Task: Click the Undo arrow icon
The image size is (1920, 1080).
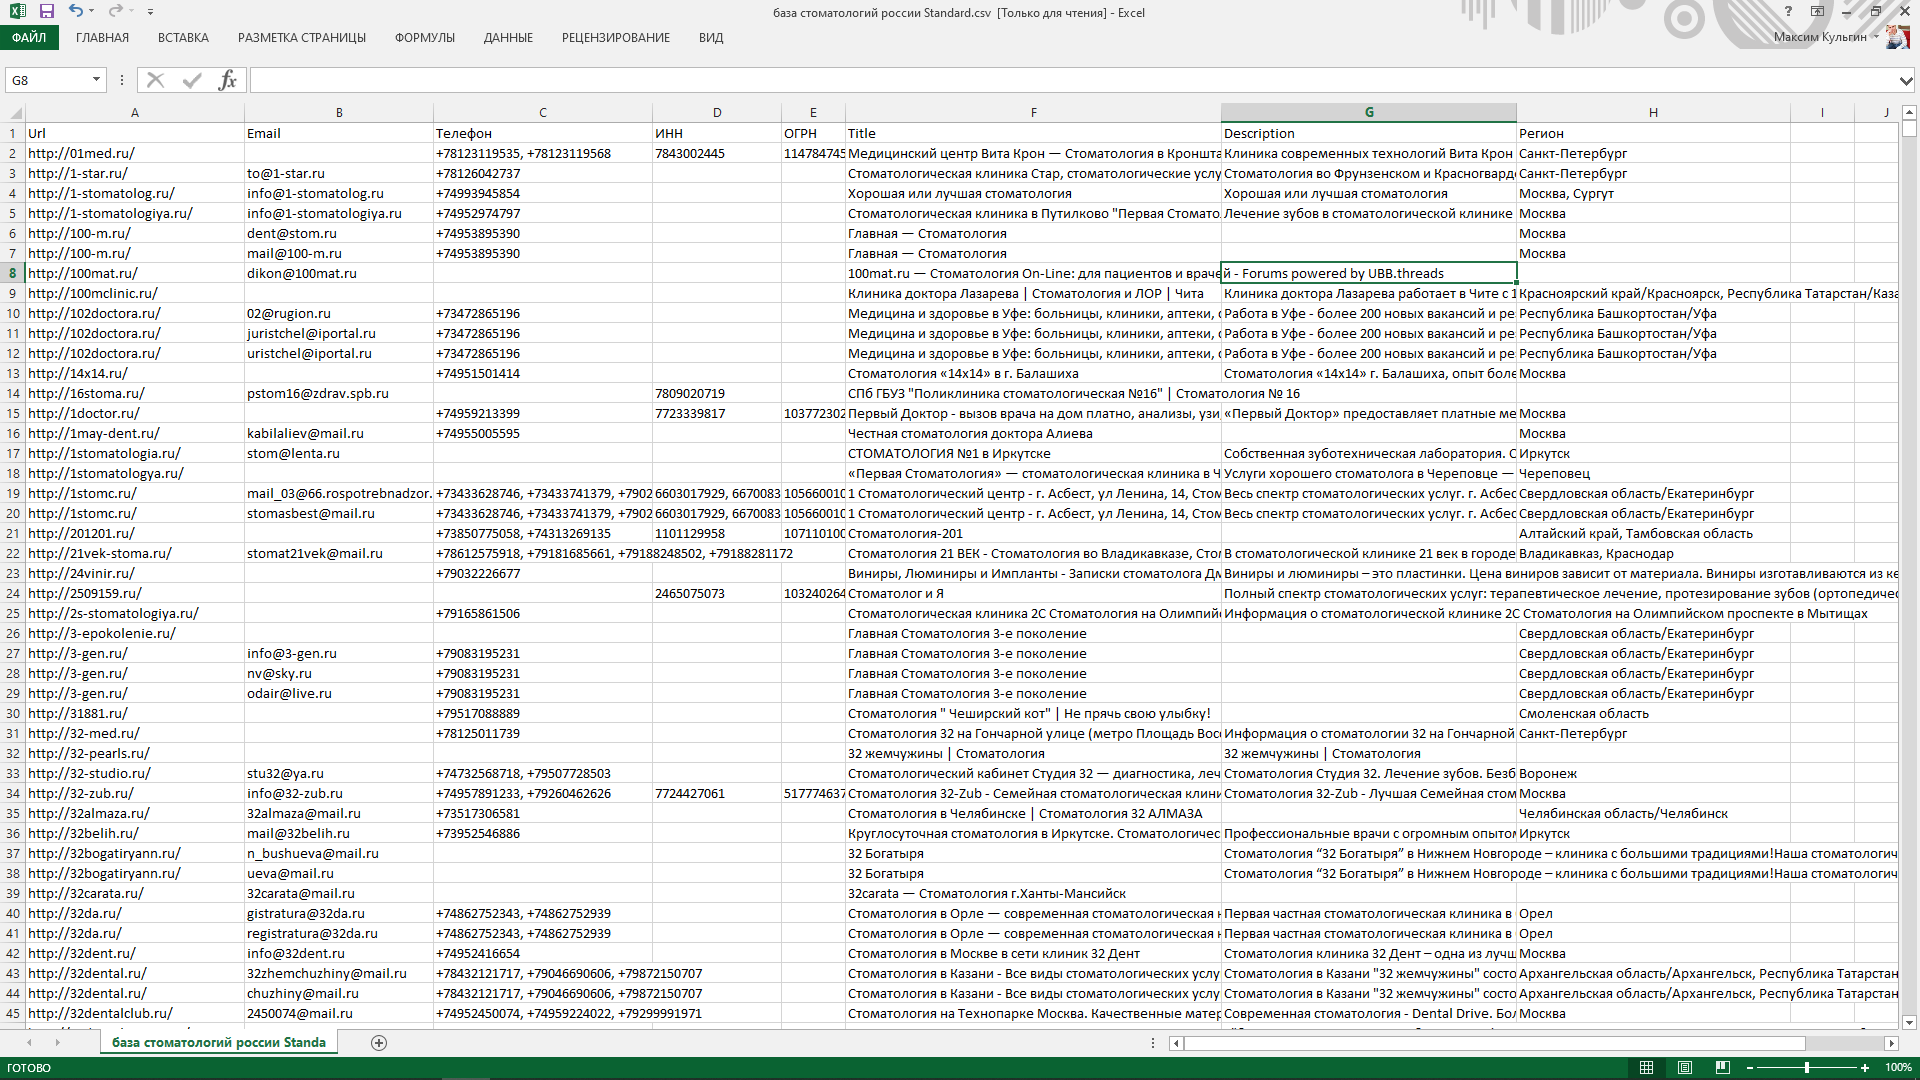Action: point(76,11)
